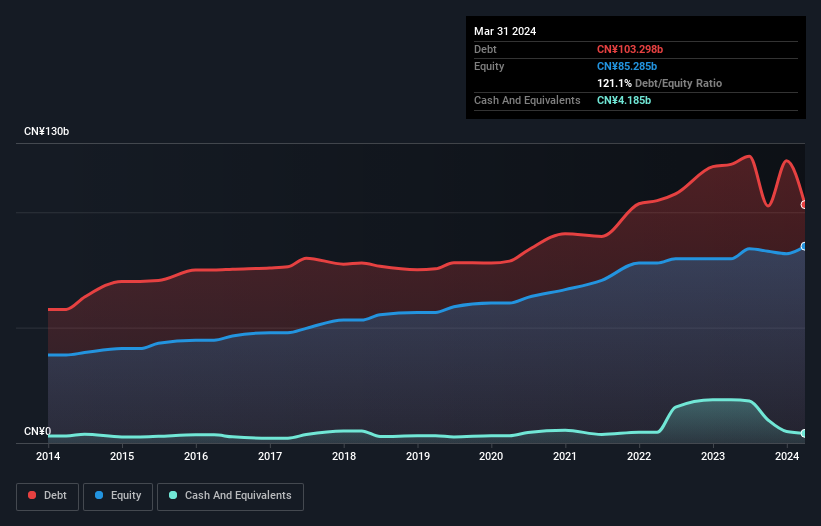Click the 2019 x-axis label
Screen dimensions: 821x526
pyautogui.click(x=418, y=456)
